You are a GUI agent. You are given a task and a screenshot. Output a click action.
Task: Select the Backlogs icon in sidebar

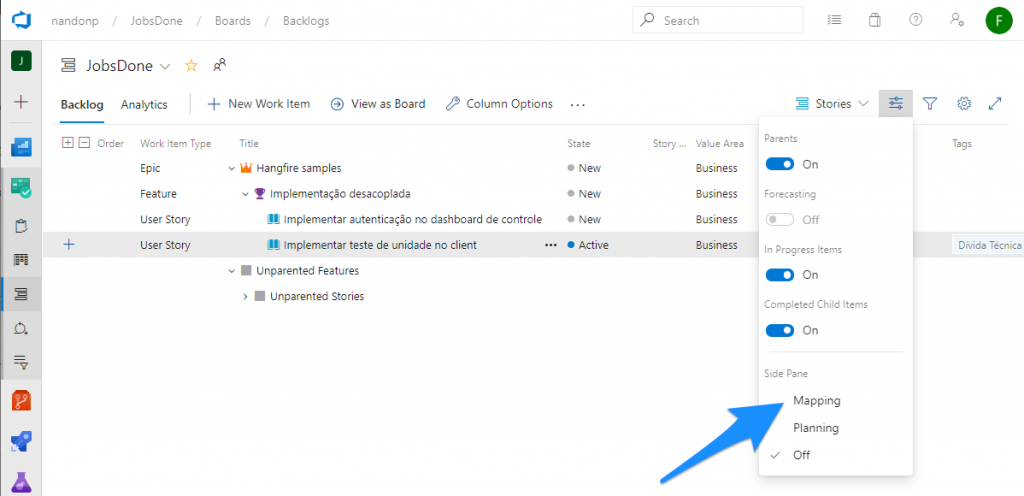(x=21, y=294)
